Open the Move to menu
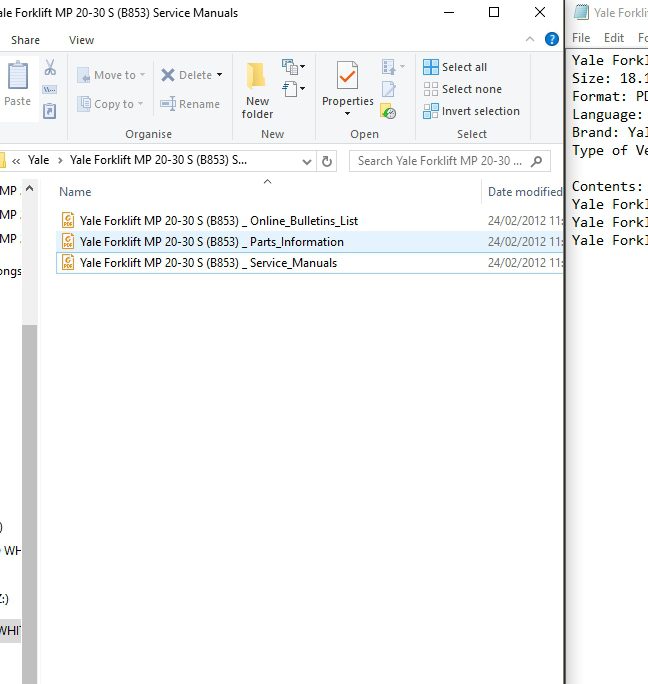Screen dimensions: 648x684 pyautogui.click(x=111, y=75)
